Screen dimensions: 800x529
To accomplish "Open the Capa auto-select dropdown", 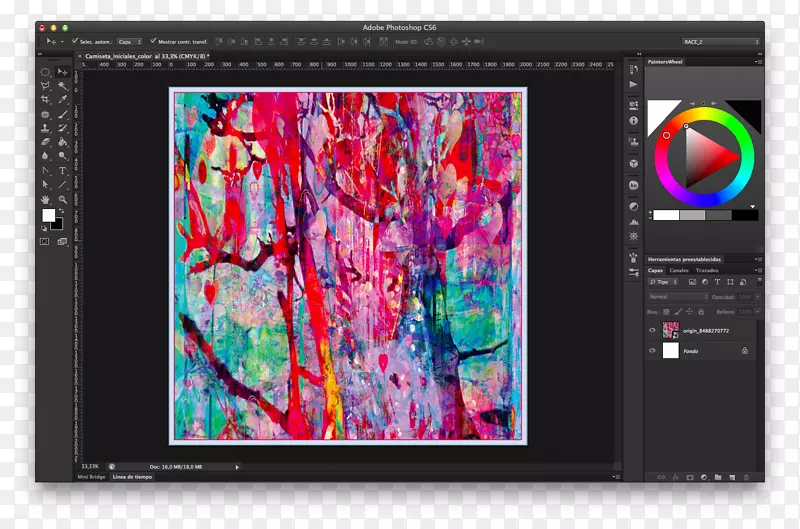I will pos(129,42).
